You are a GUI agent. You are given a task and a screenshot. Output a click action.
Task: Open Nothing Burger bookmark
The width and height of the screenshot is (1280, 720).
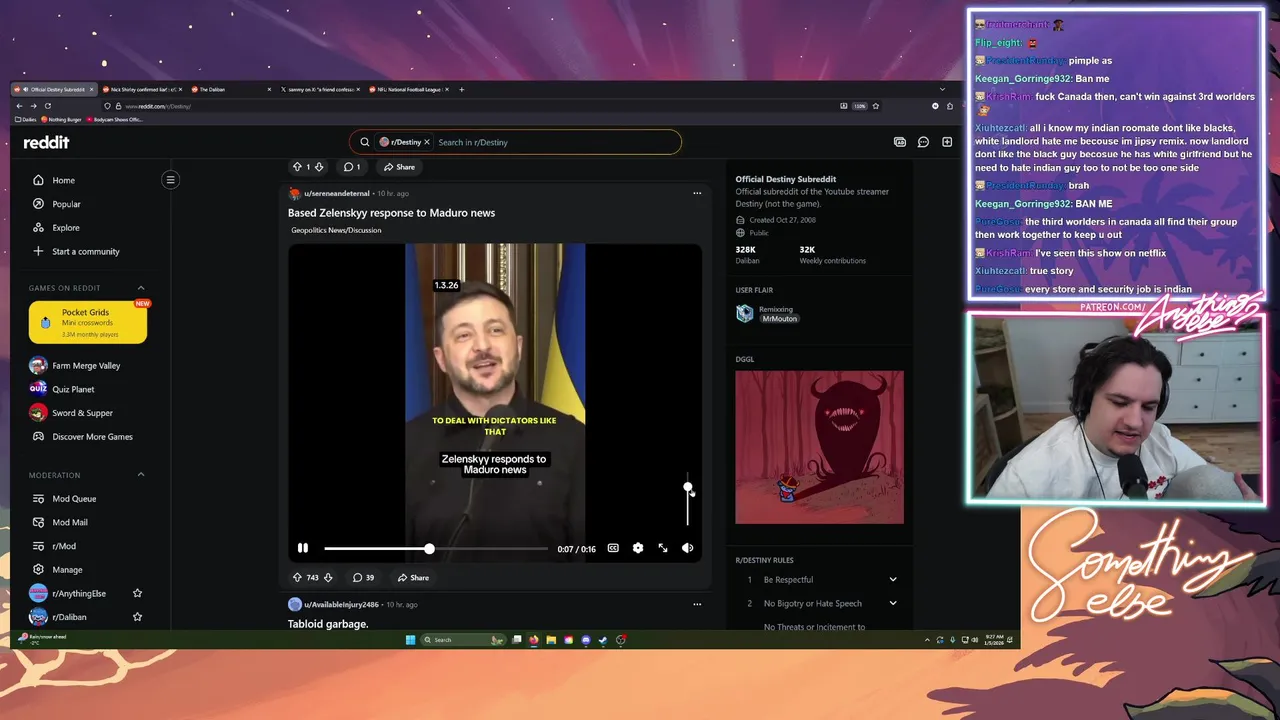coord(61,119)
